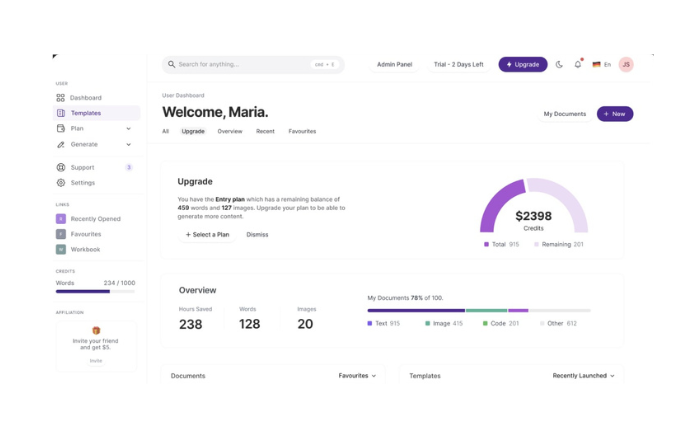This screenshot has width=696, height=426.
Task: Click the Text legend swatch
Action: (x=370, y=323)
